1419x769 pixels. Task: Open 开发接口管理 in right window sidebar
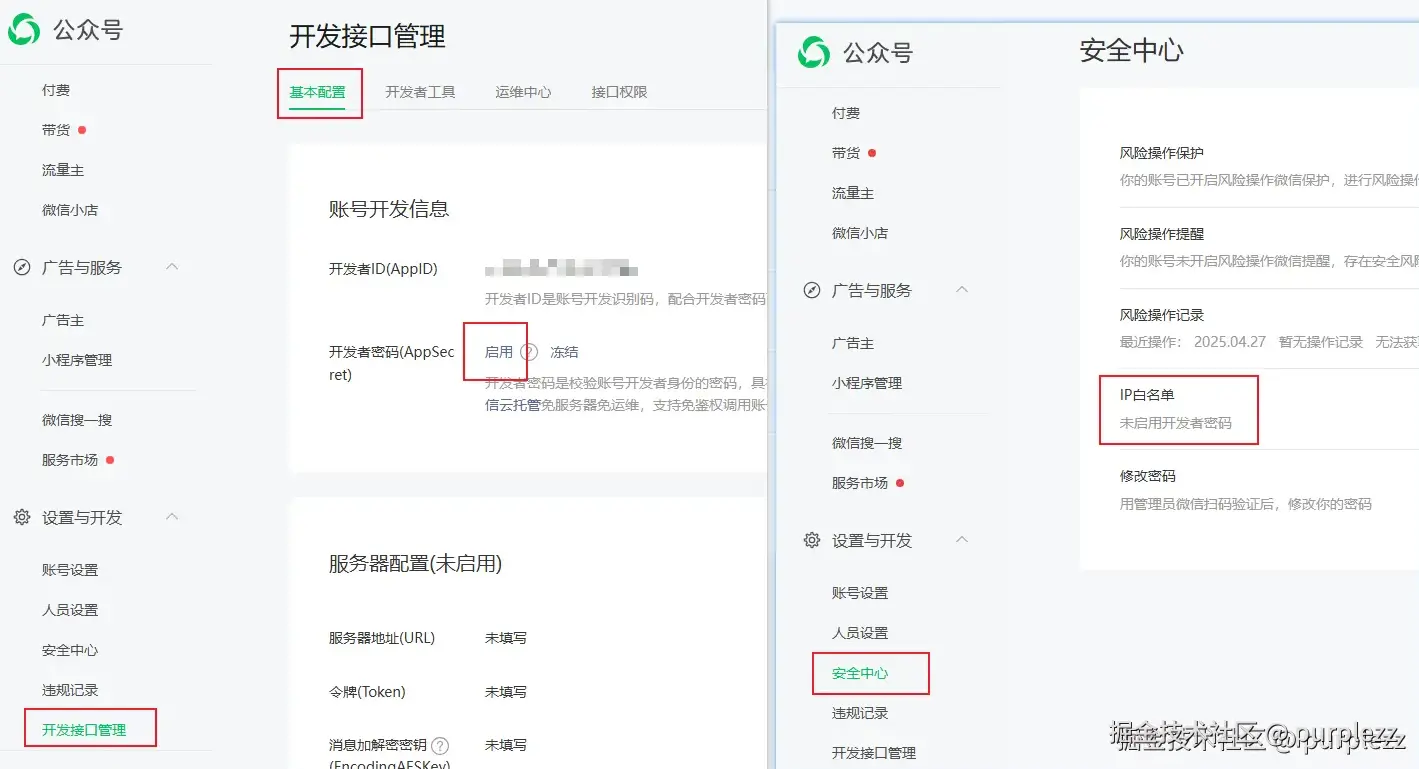pyautogui.click(x=874, y=753)
